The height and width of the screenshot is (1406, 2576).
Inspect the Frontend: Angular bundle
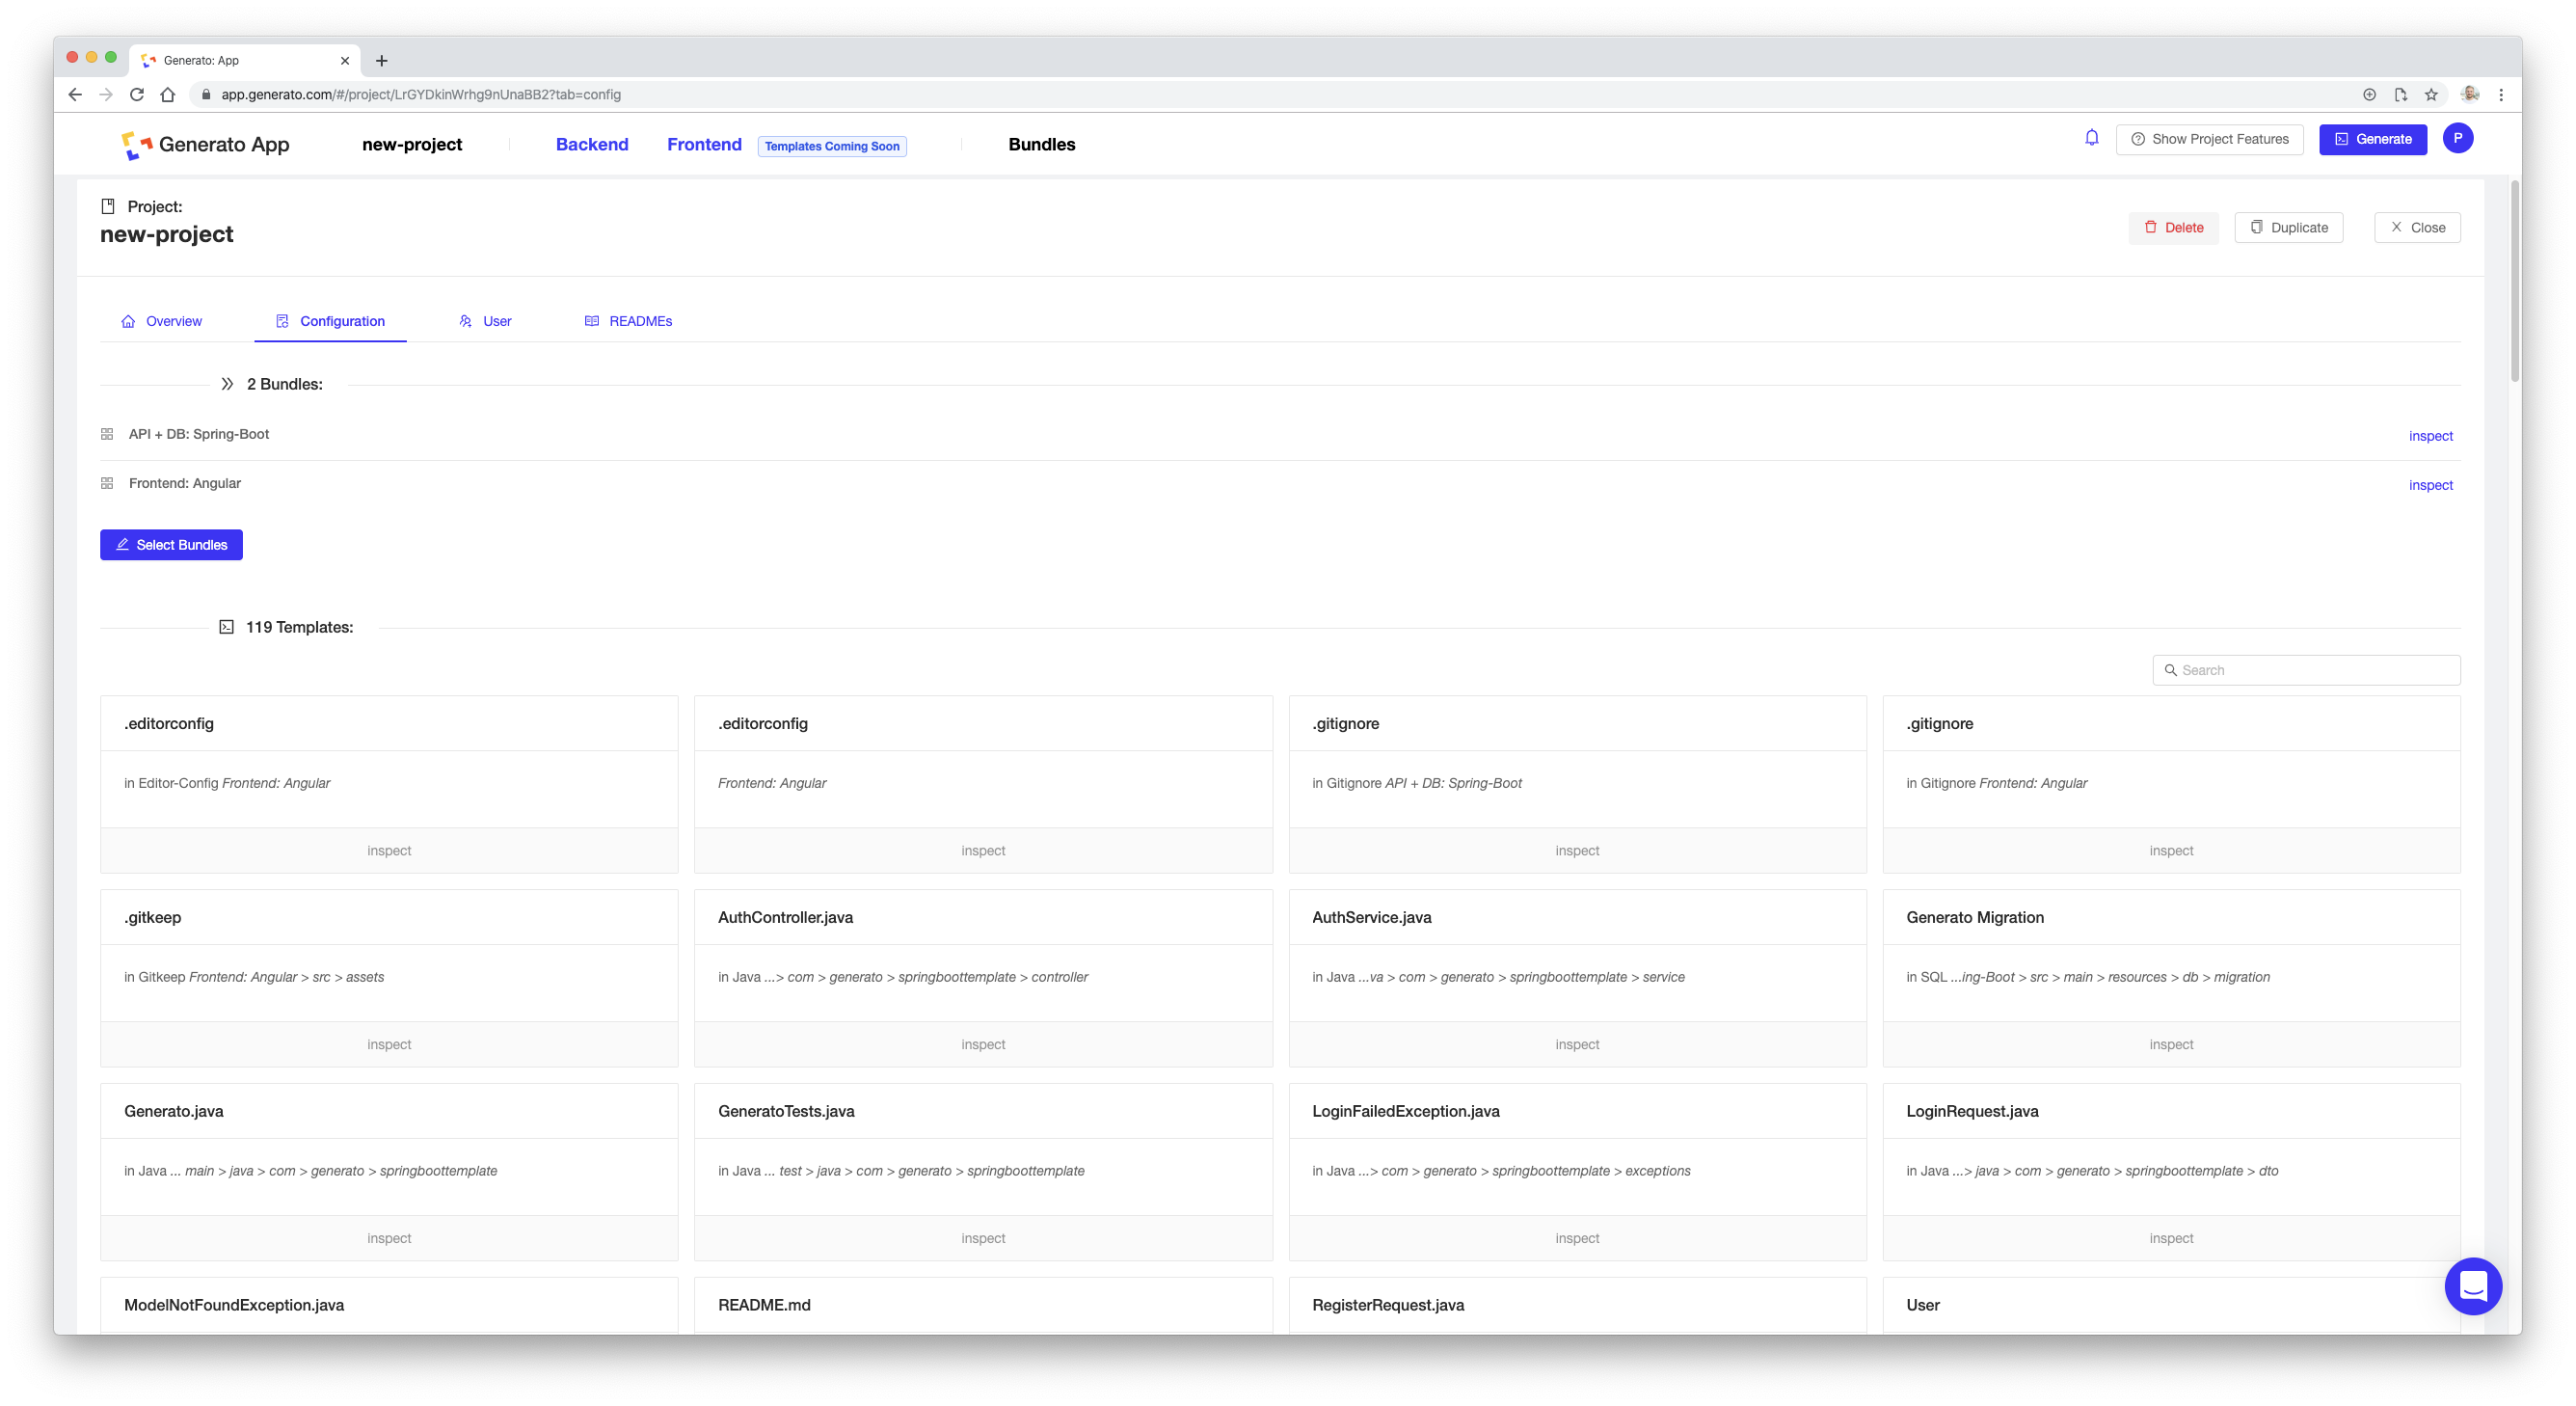tap(2430, 485)
